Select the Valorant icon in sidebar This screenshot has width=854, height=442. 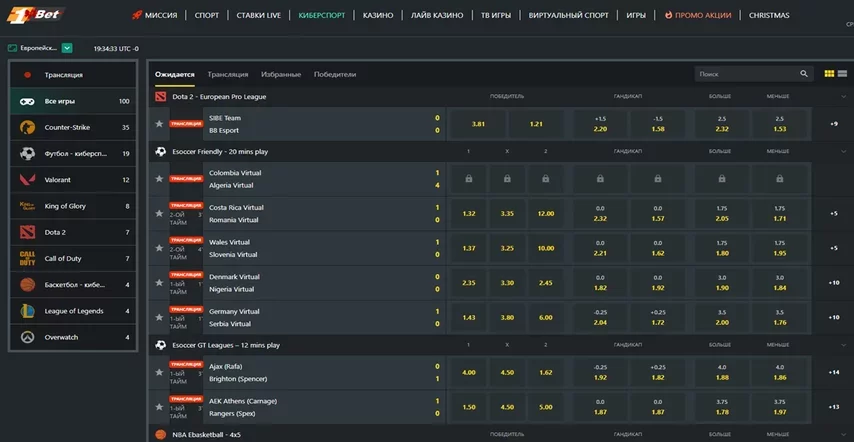pos(27,180)
